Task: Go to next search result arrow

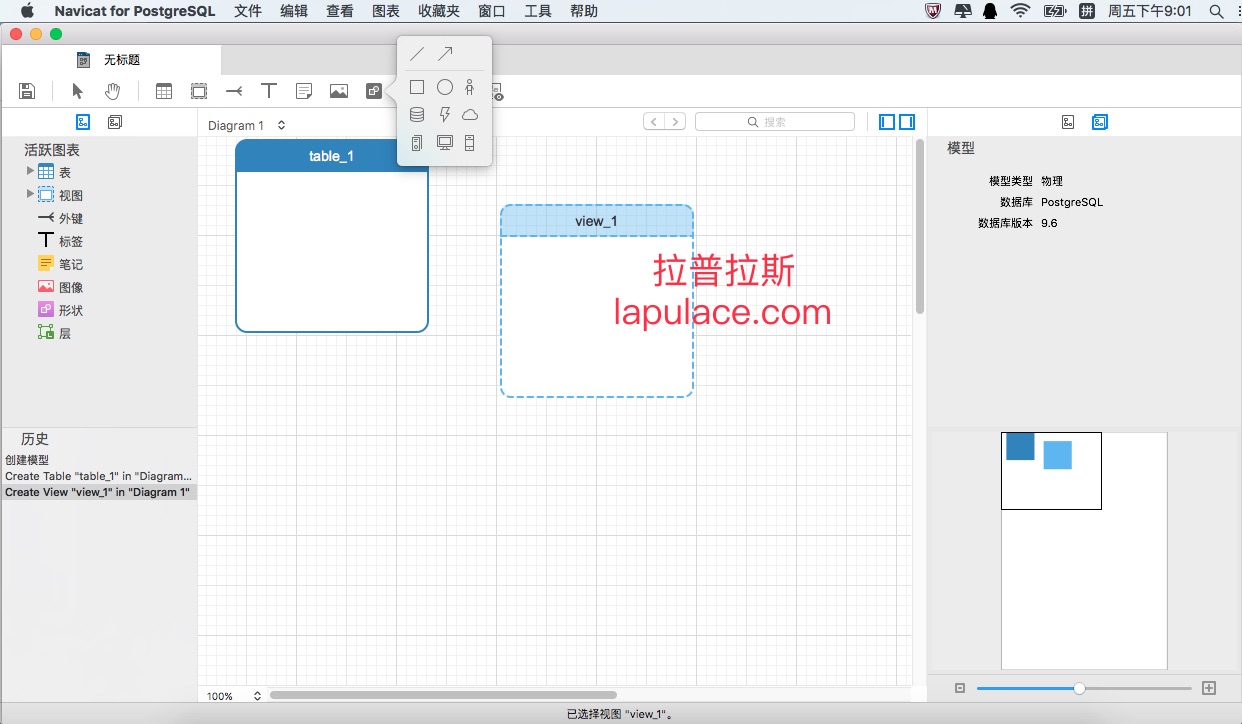Action: click(x=676, y=122)
